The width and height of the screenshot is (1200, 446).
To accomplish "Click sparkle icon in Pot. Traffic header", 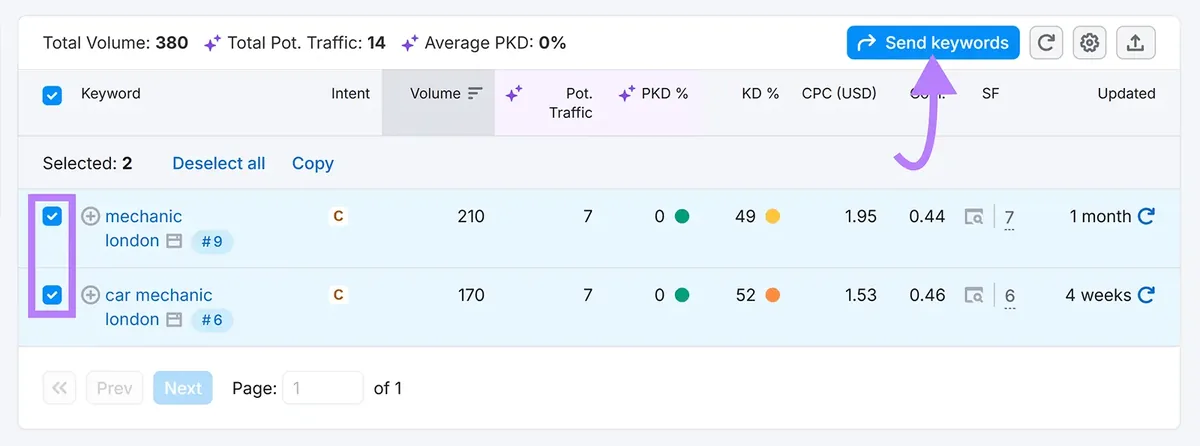I will tap(514, 93).
